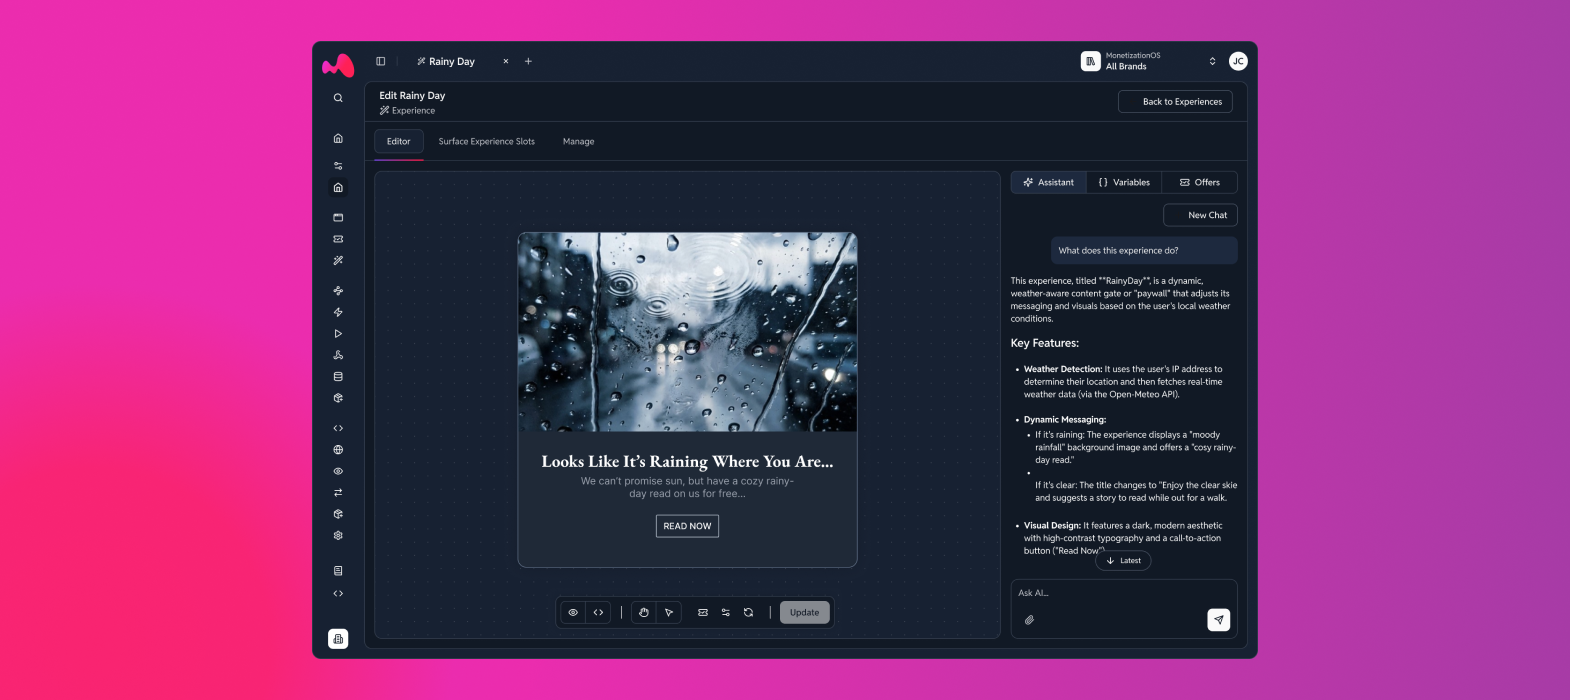Select the pointer select tool
The width and height of the screenshot is (1570, 700).
669,612
